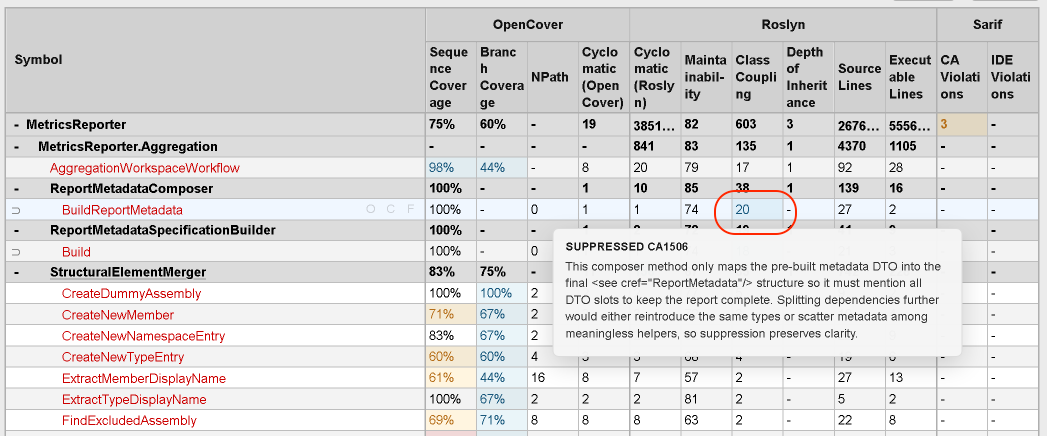Collapse the MetricsReporter root node
Viewport: 1047px width, 436px height.
pyautogui.click(x=17, y=125)
